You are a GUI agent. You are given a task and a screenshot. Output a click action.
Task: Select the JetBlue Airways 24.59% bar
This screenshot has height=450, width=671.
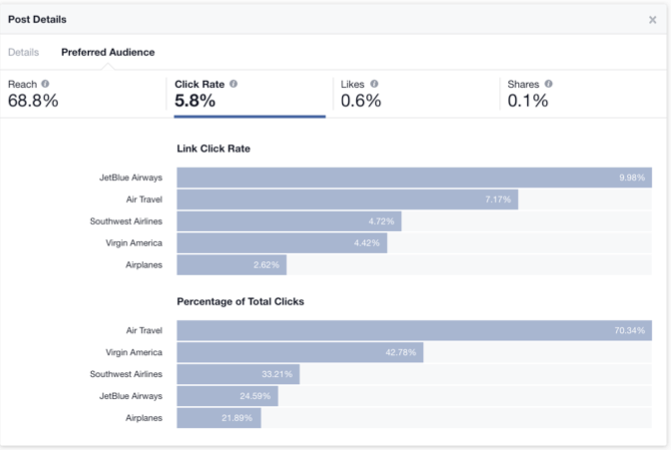(x=228, y=396)
